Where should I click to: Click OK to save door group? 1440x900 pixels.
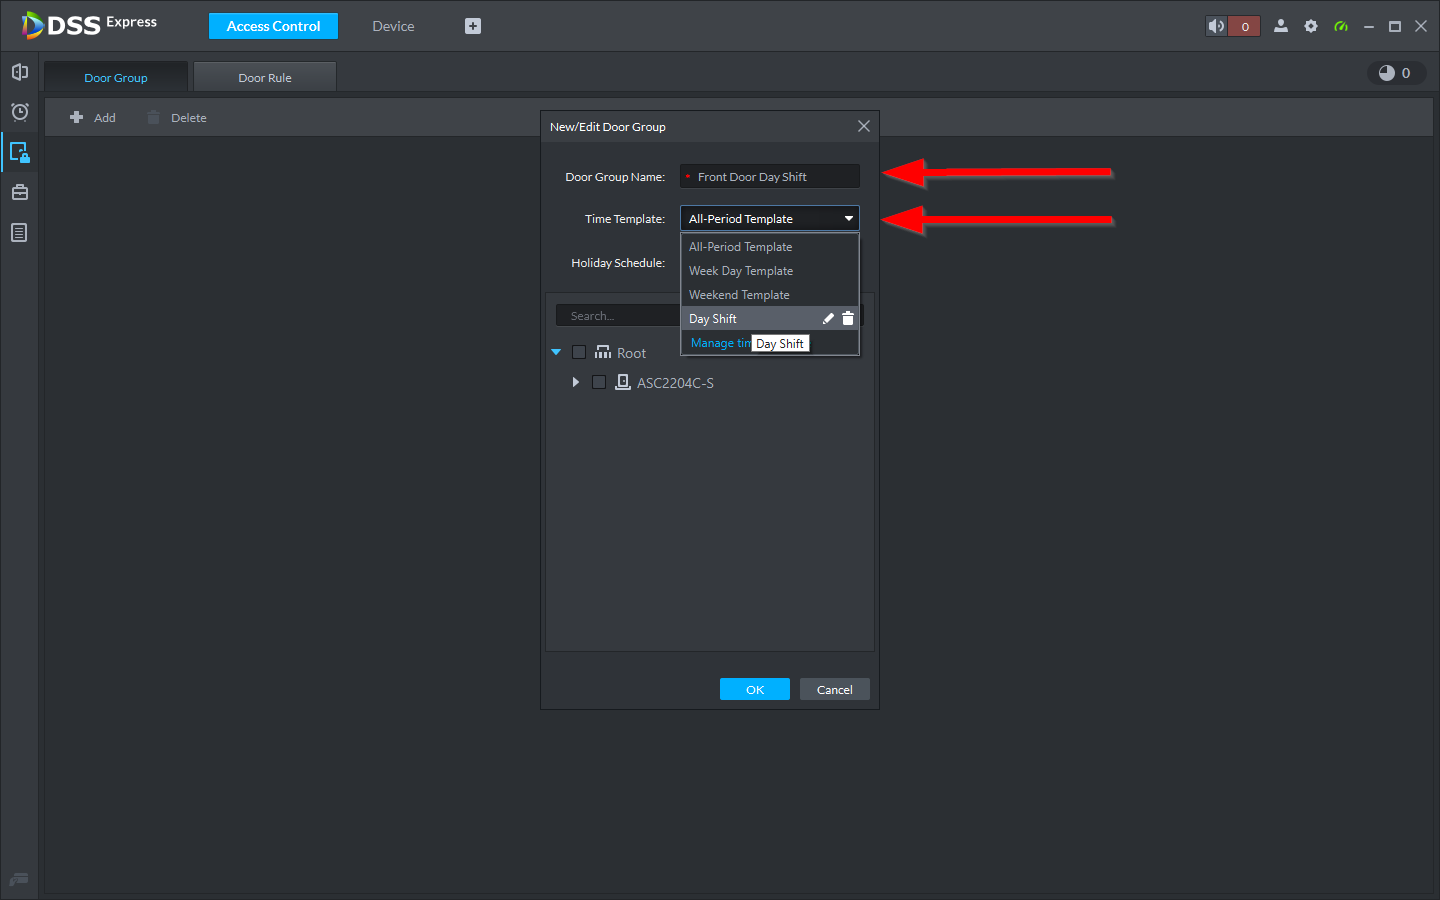755,689
